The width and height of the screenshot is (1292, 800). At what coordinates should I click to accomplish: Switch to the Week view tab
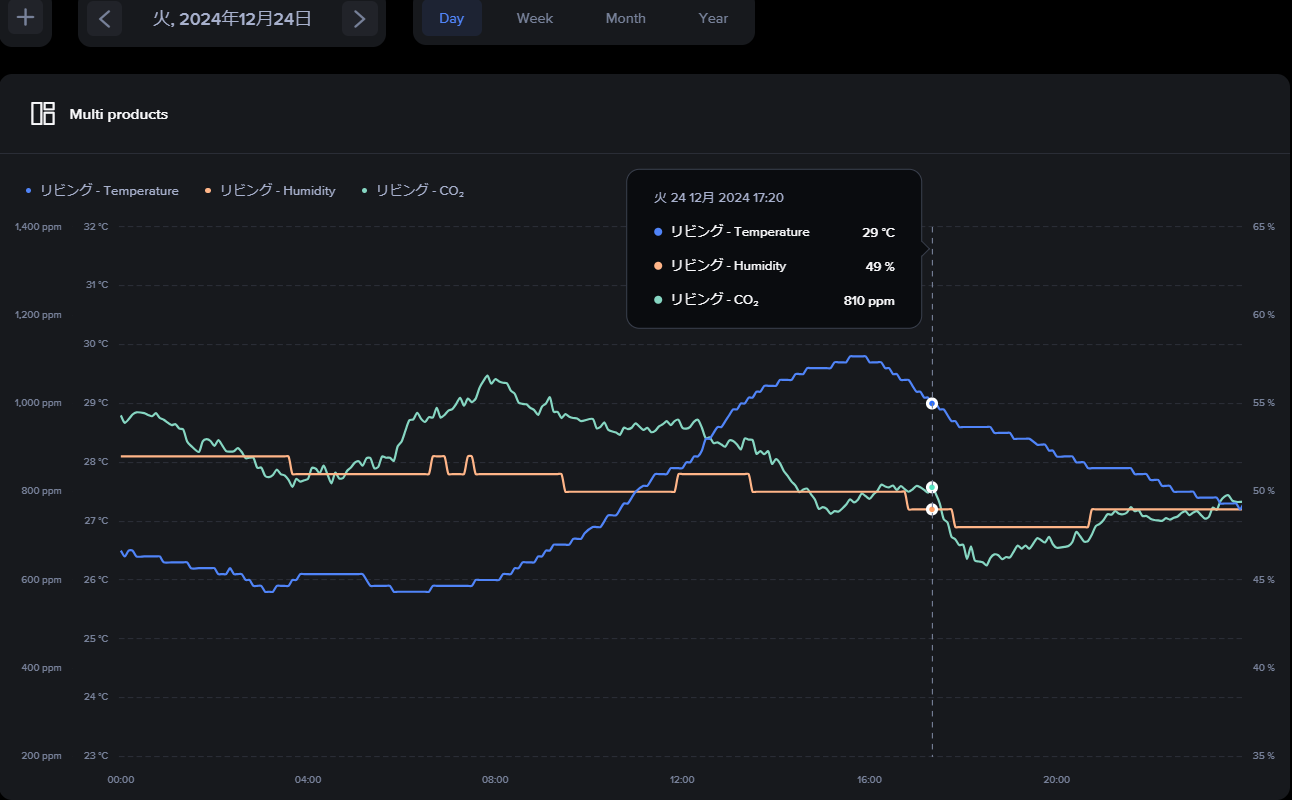pos(535,18)
